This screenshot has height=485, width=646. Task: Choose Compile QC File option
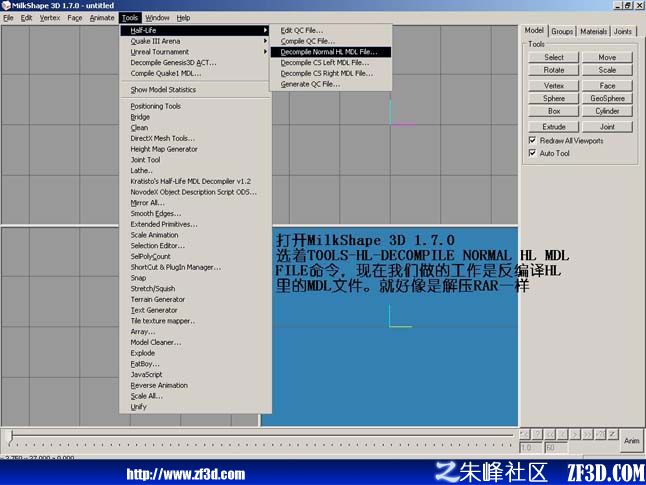click(x=330, y=41)
